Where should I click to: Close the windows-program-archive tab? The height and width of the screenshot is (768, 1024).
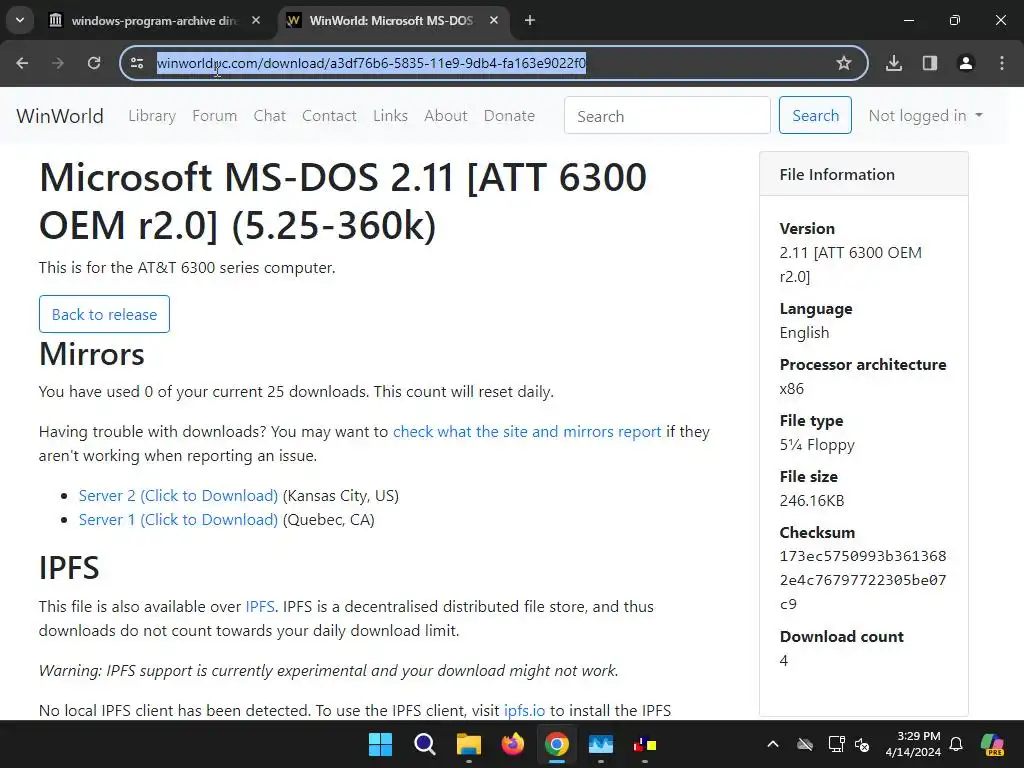[x=256, y=21]
